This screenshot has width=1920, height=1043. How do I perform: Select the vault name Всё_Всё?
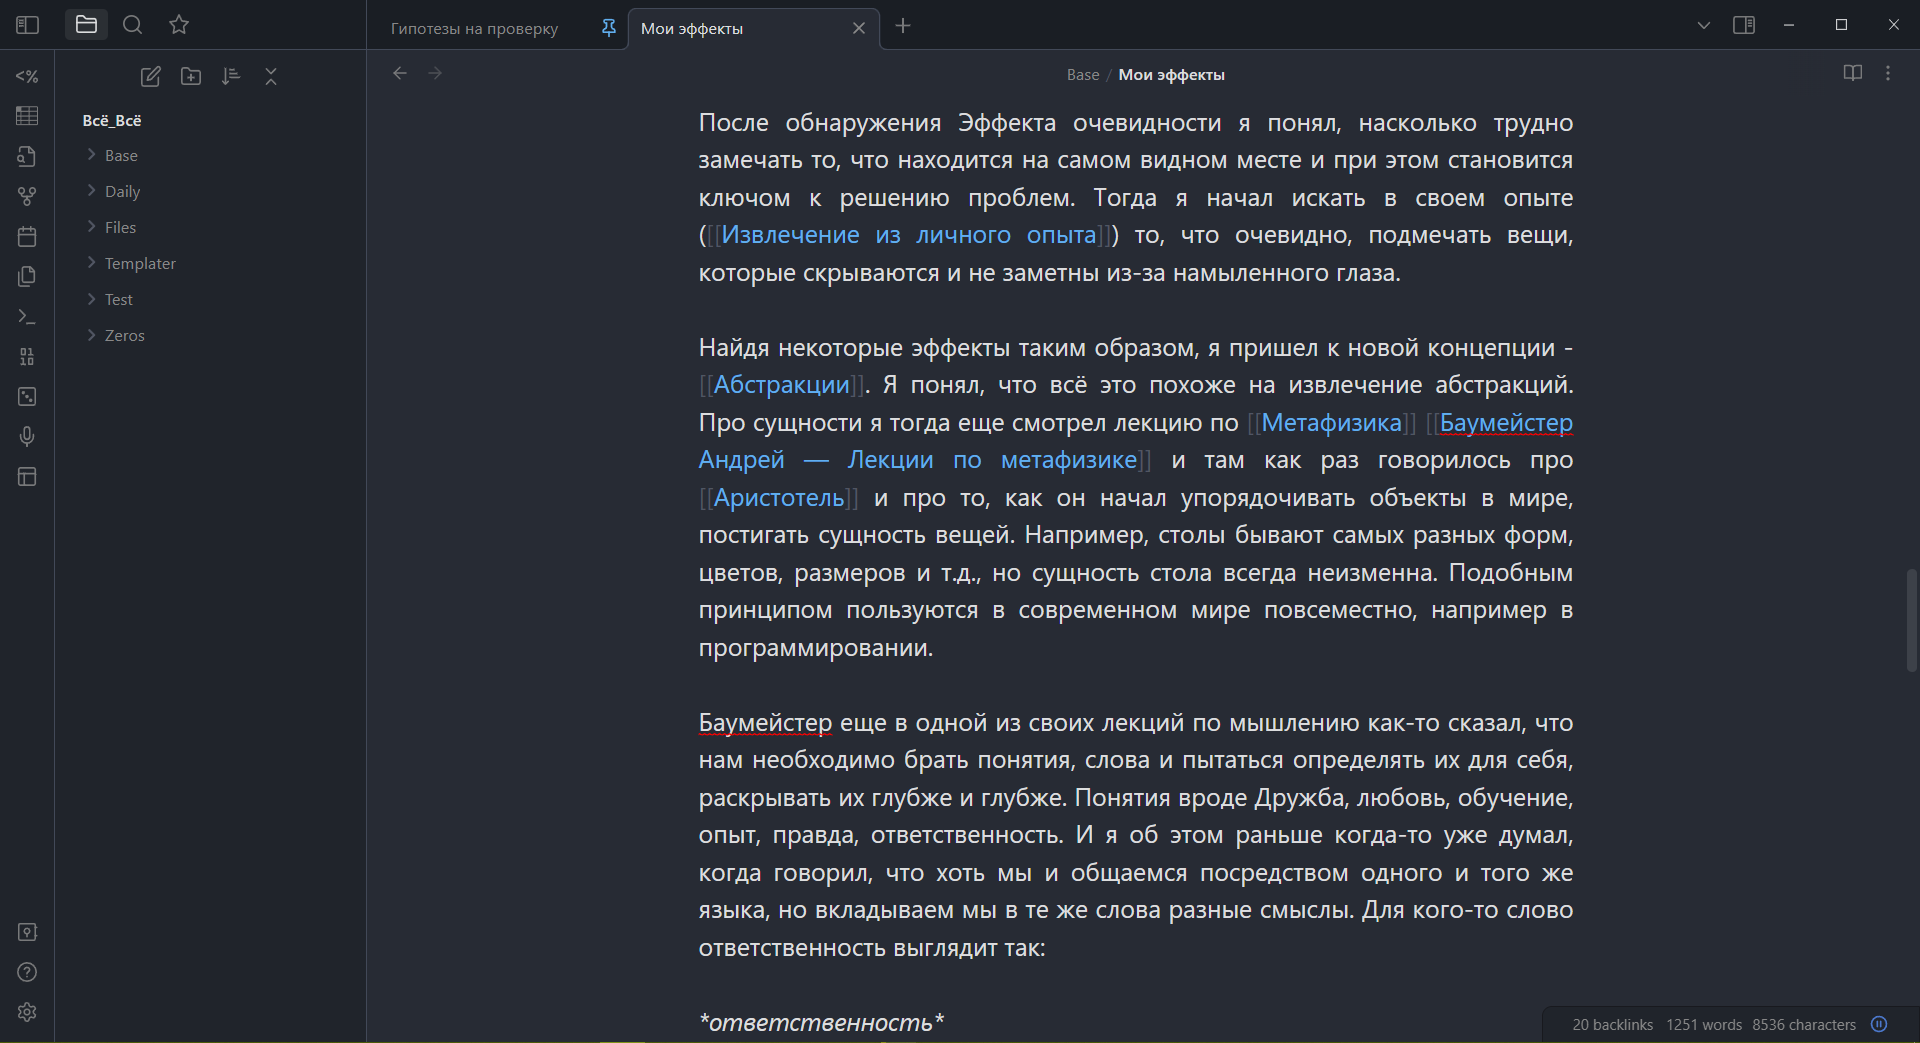click(x=112, y=120)
